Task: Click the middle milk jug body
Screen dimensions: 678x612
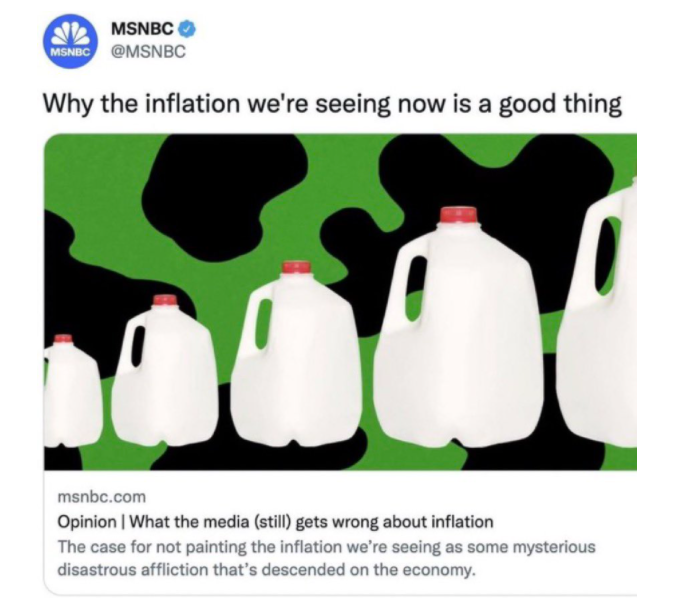Action: point(296,359)
